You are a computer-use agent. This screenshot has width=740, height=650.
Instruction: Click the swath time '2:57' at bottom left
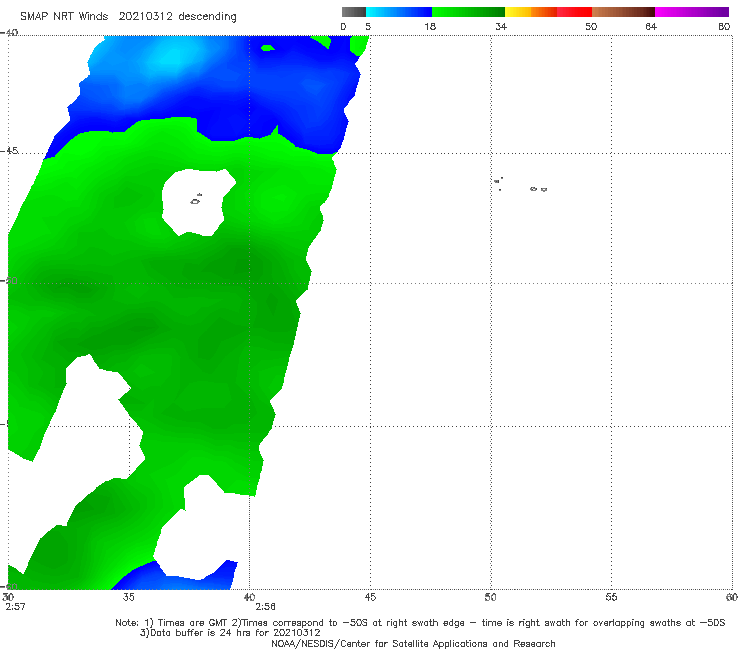(x=15, y=607)
